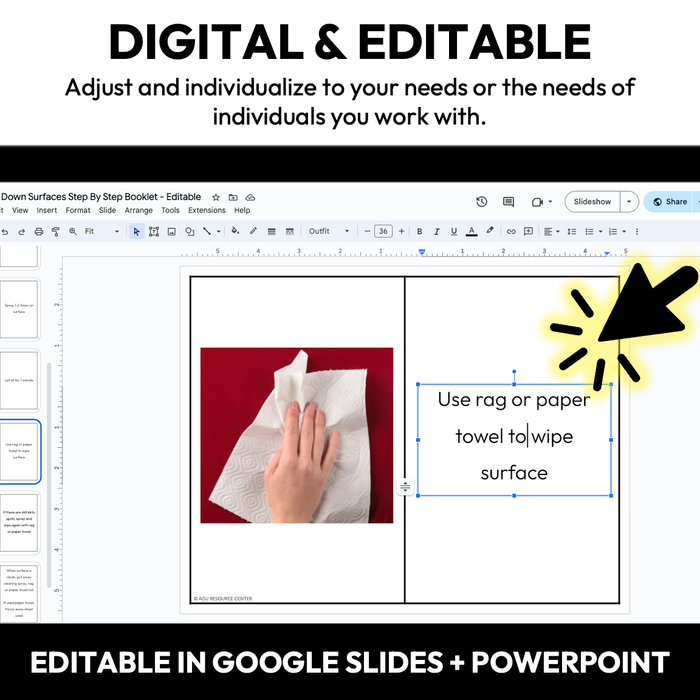Click the Share button
700x700 pixels.
670,202
